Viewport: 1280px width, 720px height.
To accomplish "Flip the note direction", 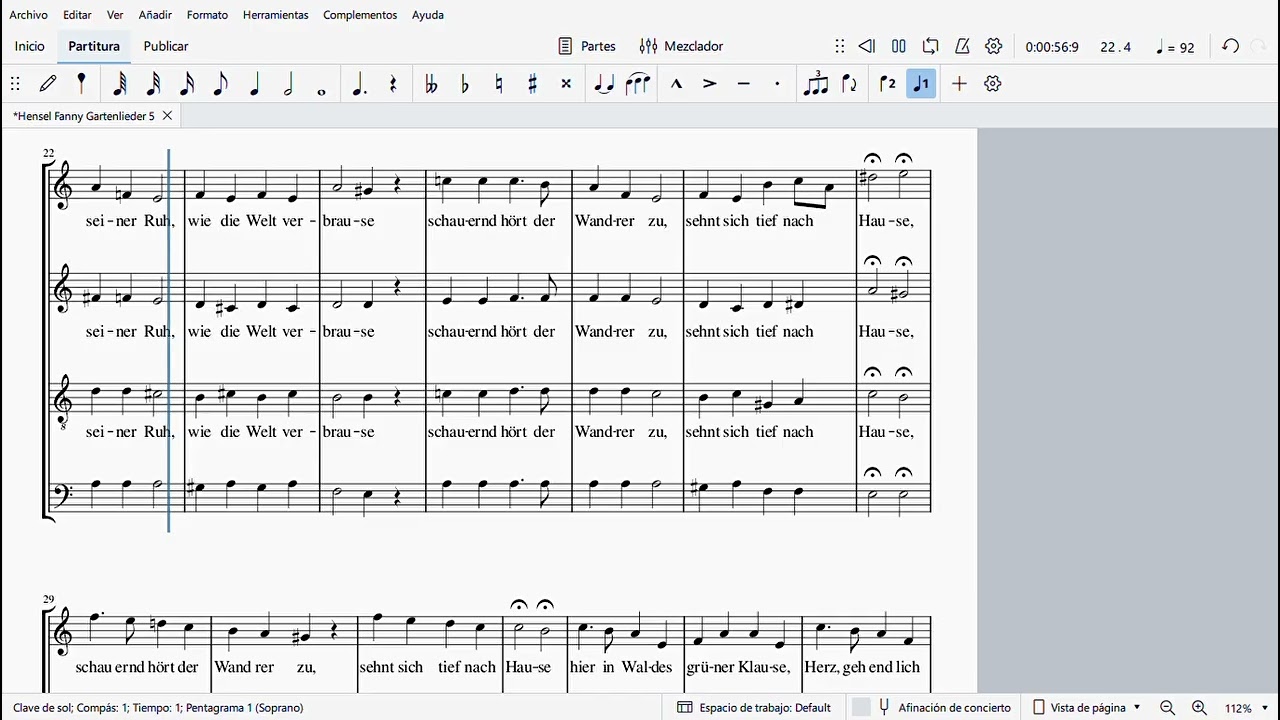I will tap(850, 84).
